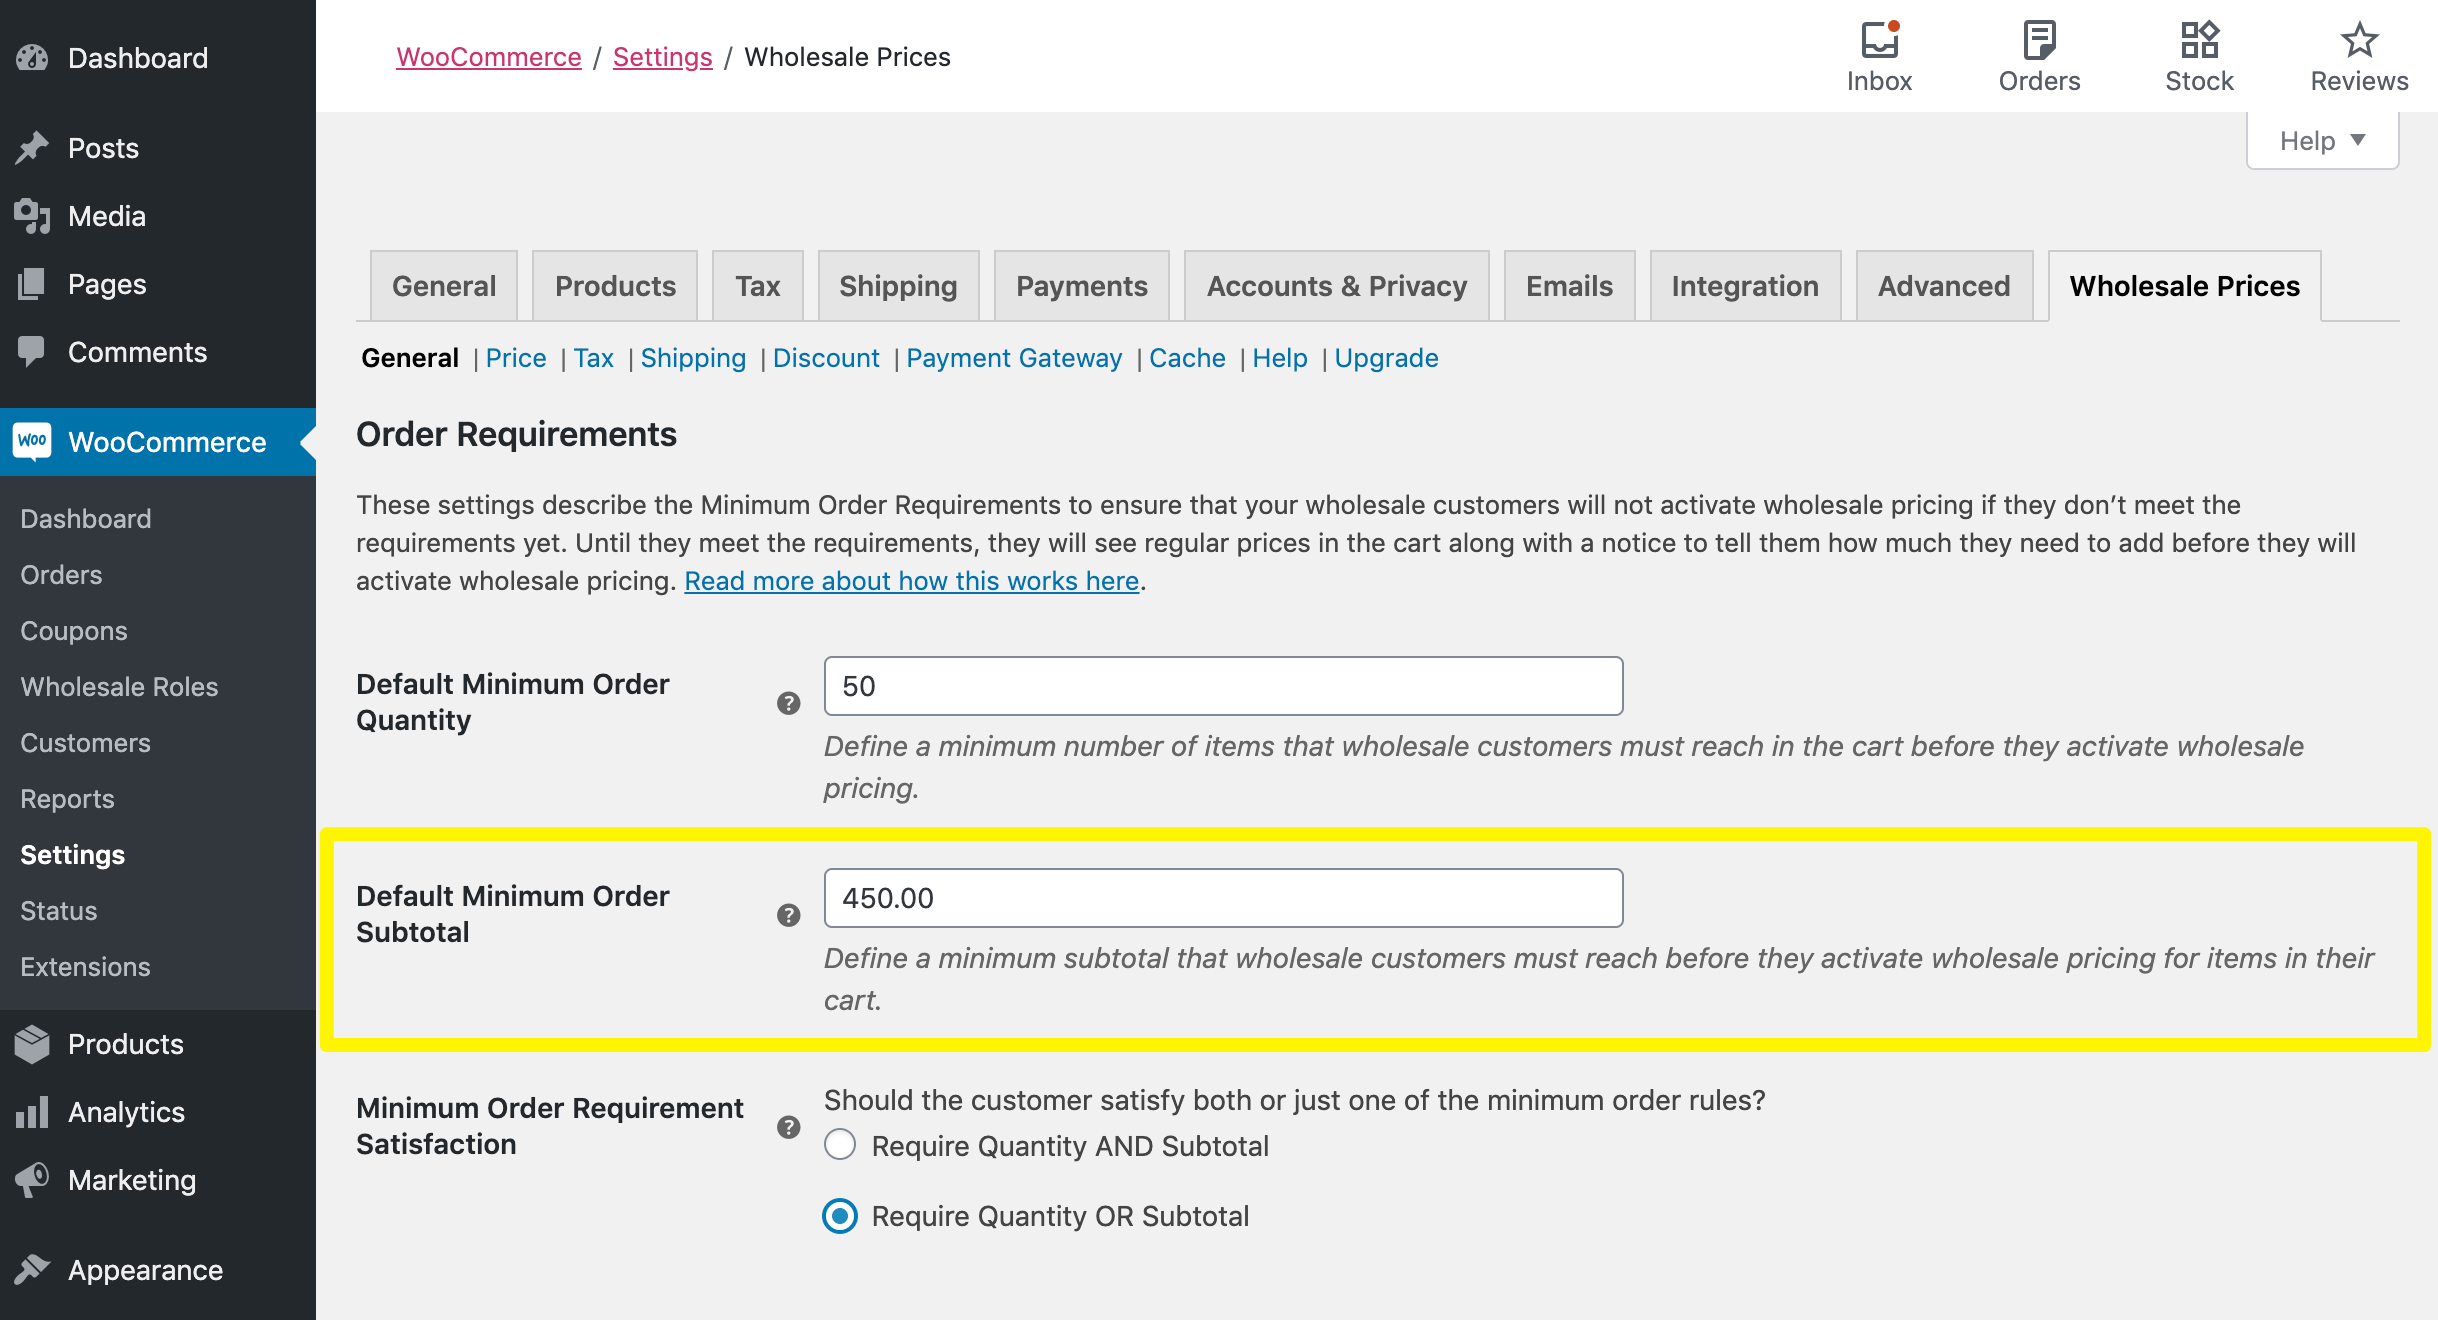
Task: Open the Tax sub-section link
Action: coord(593,358)
